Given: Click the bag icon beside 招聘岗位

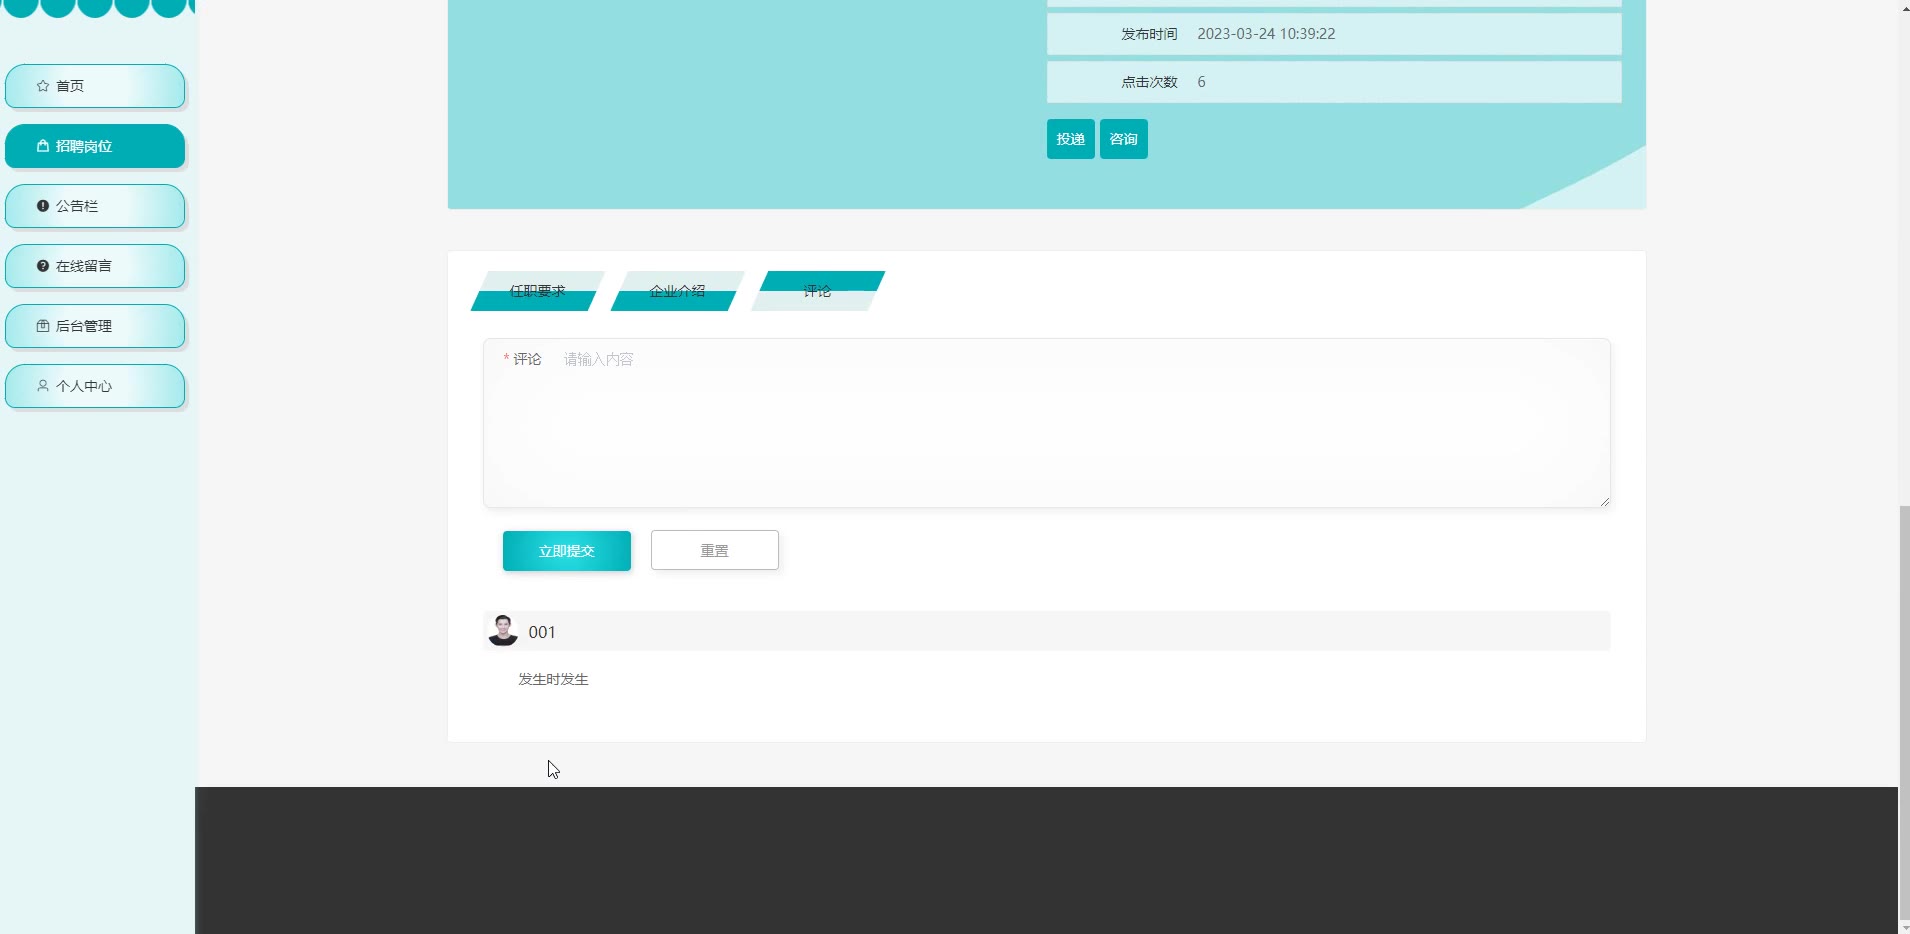Looking at the screenshot, I should click(x=43, y=146).
